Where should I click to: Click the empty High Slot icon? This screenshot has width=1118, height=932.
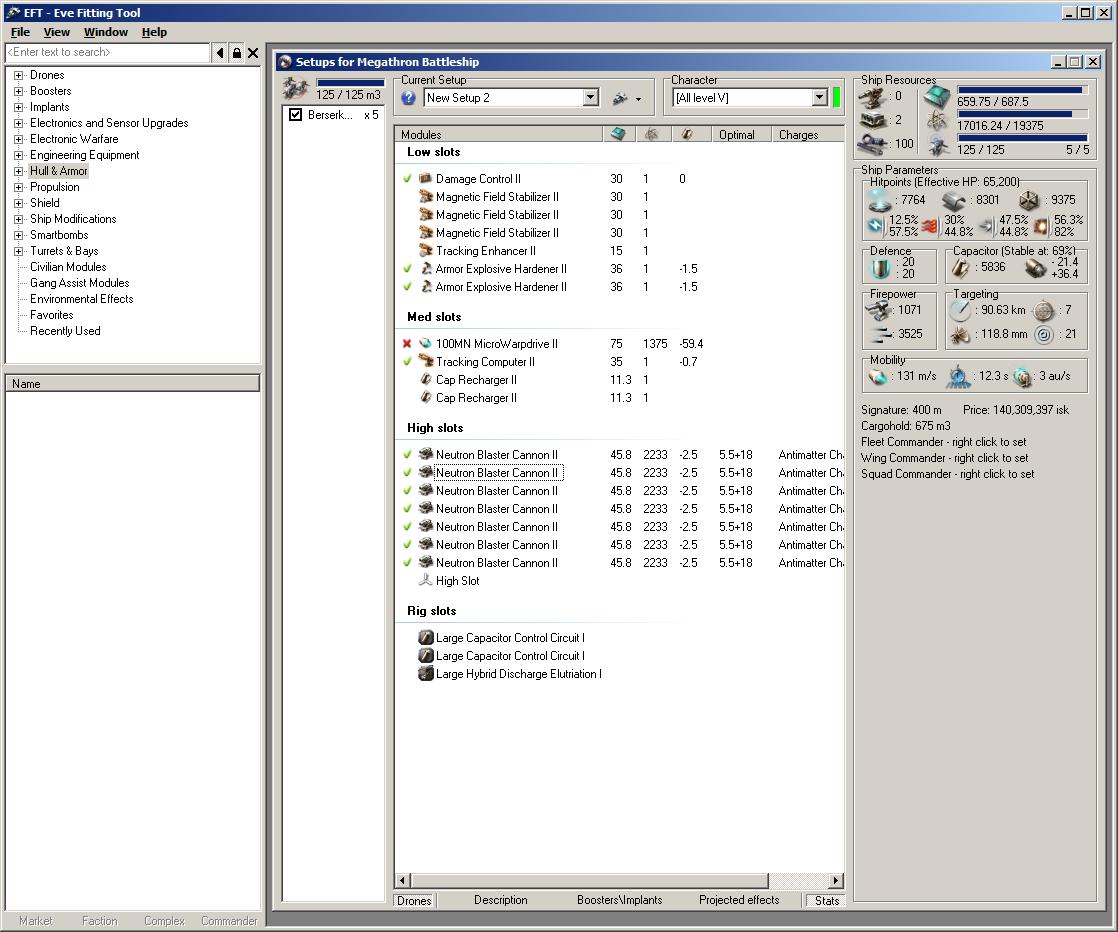tap(426, 580)
